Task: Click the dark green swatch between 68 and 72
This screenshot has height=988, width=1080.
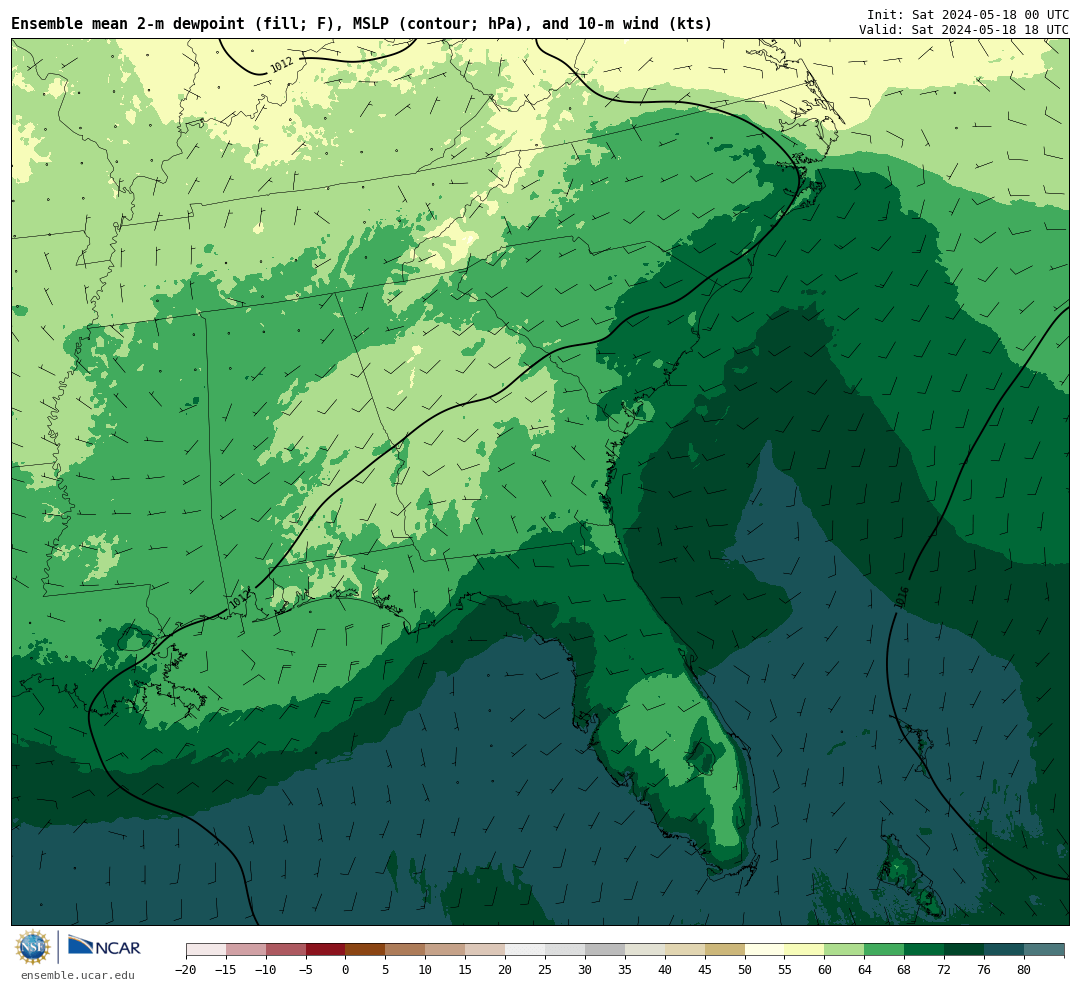Action: click(x=924, y=950)
